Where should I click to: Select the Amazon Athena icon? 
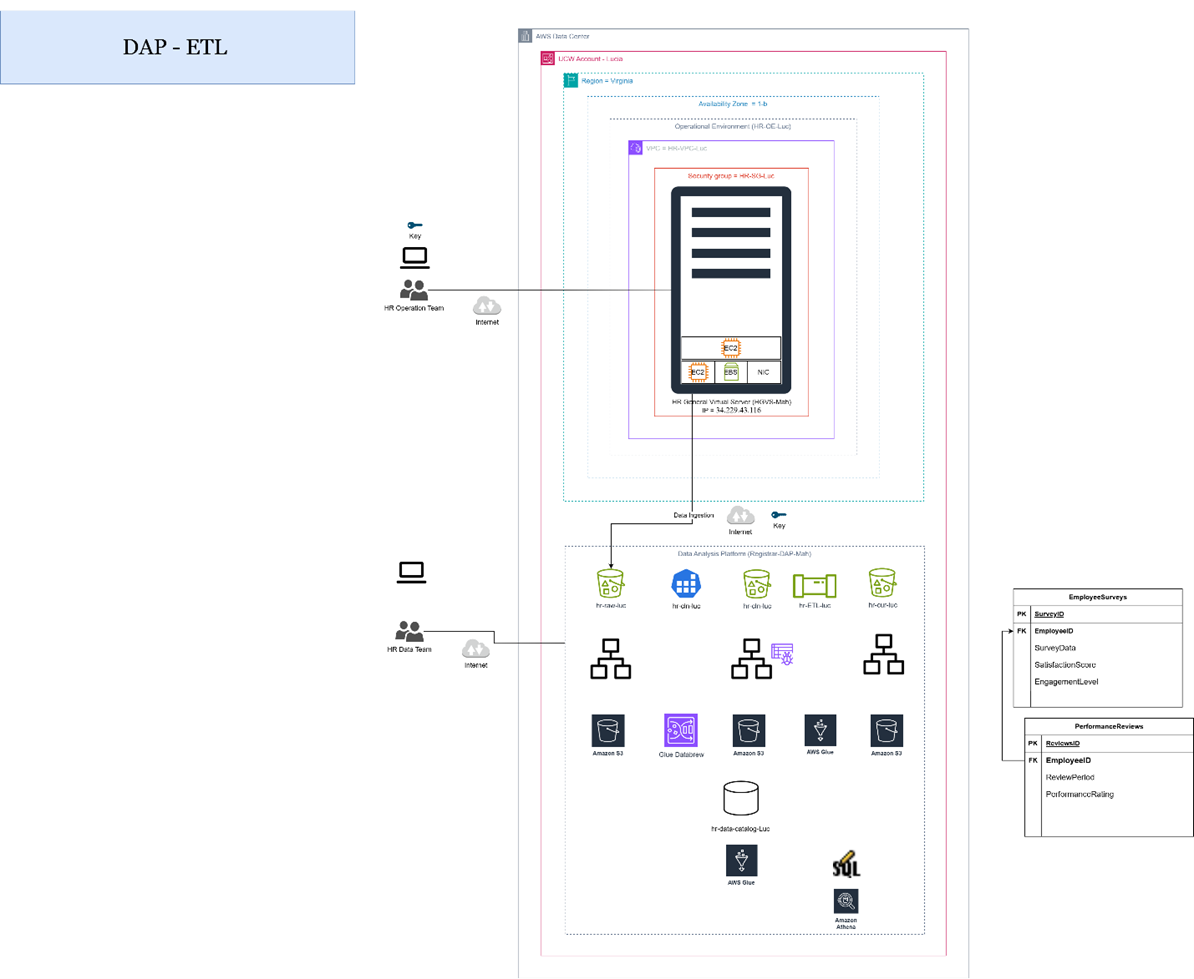point(846,901)
